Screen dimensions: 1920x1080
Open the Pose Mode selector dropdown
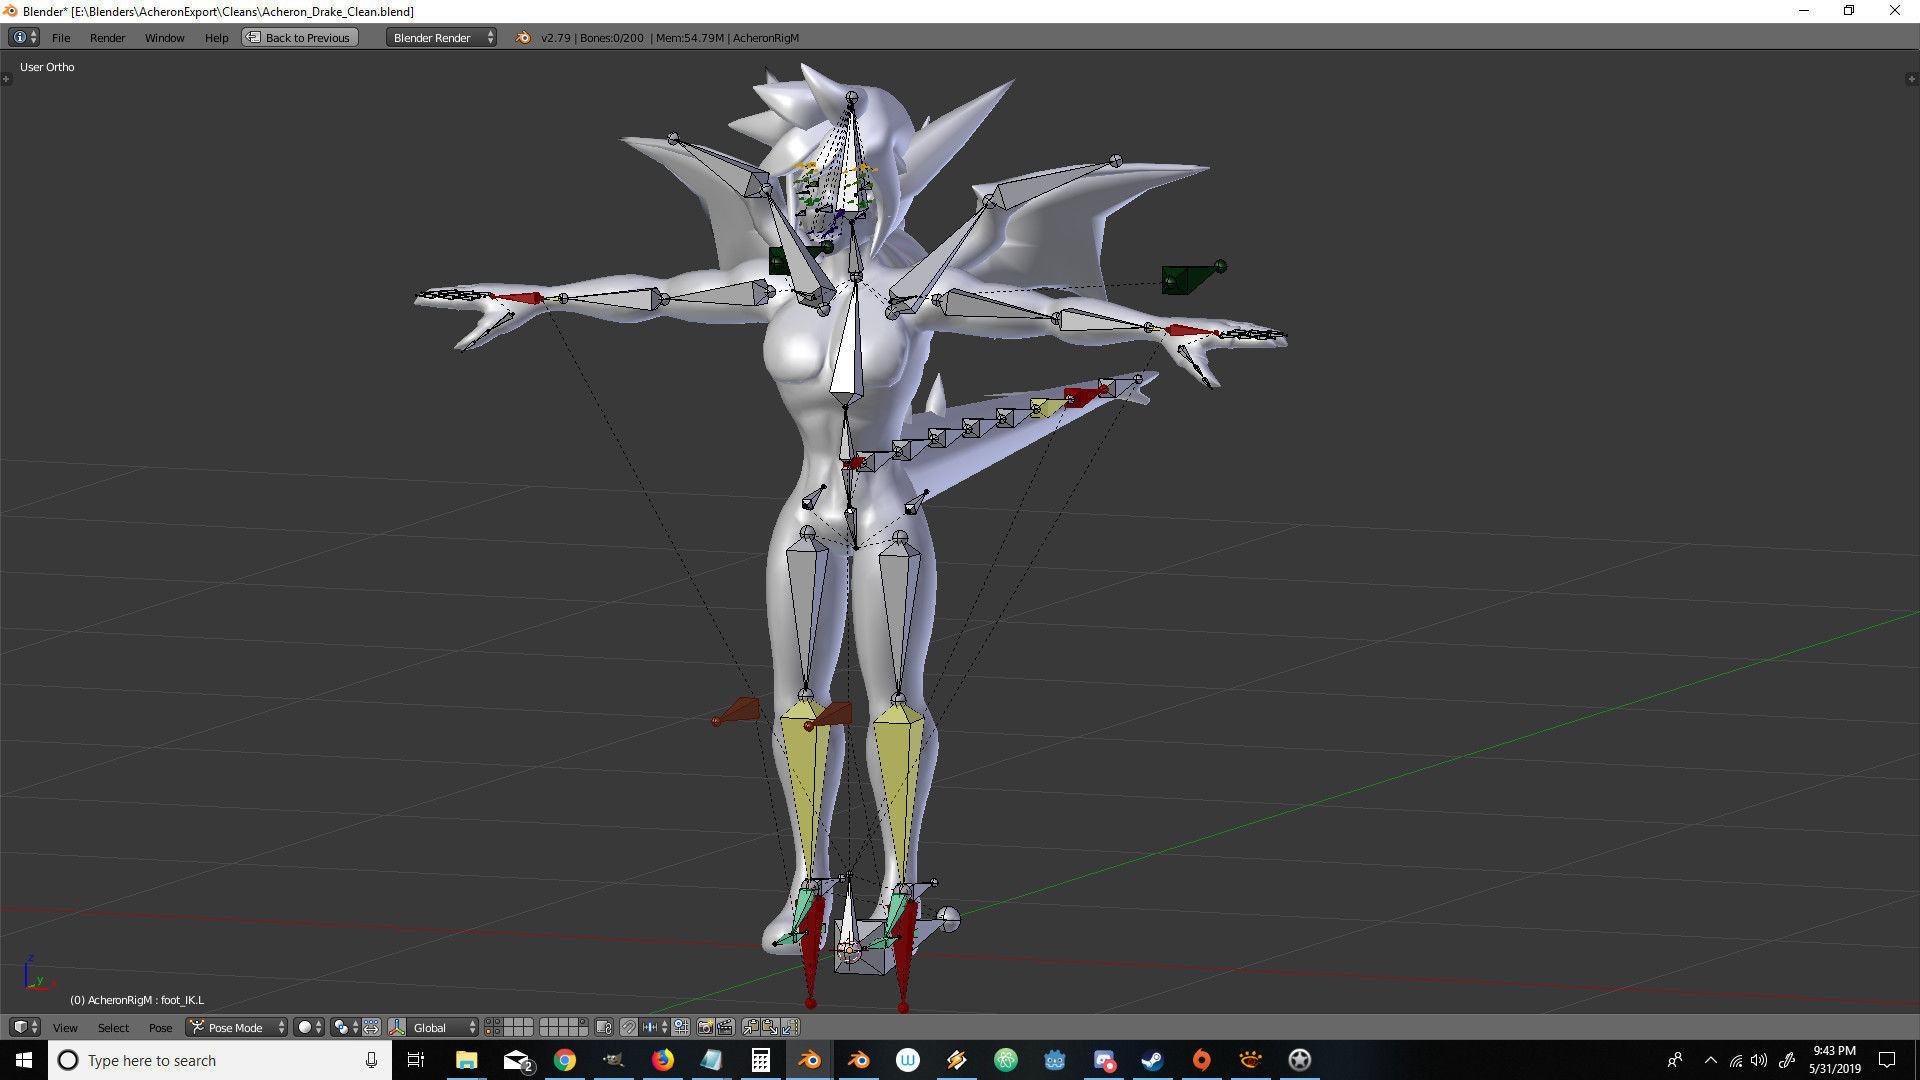coord(237,1027)
